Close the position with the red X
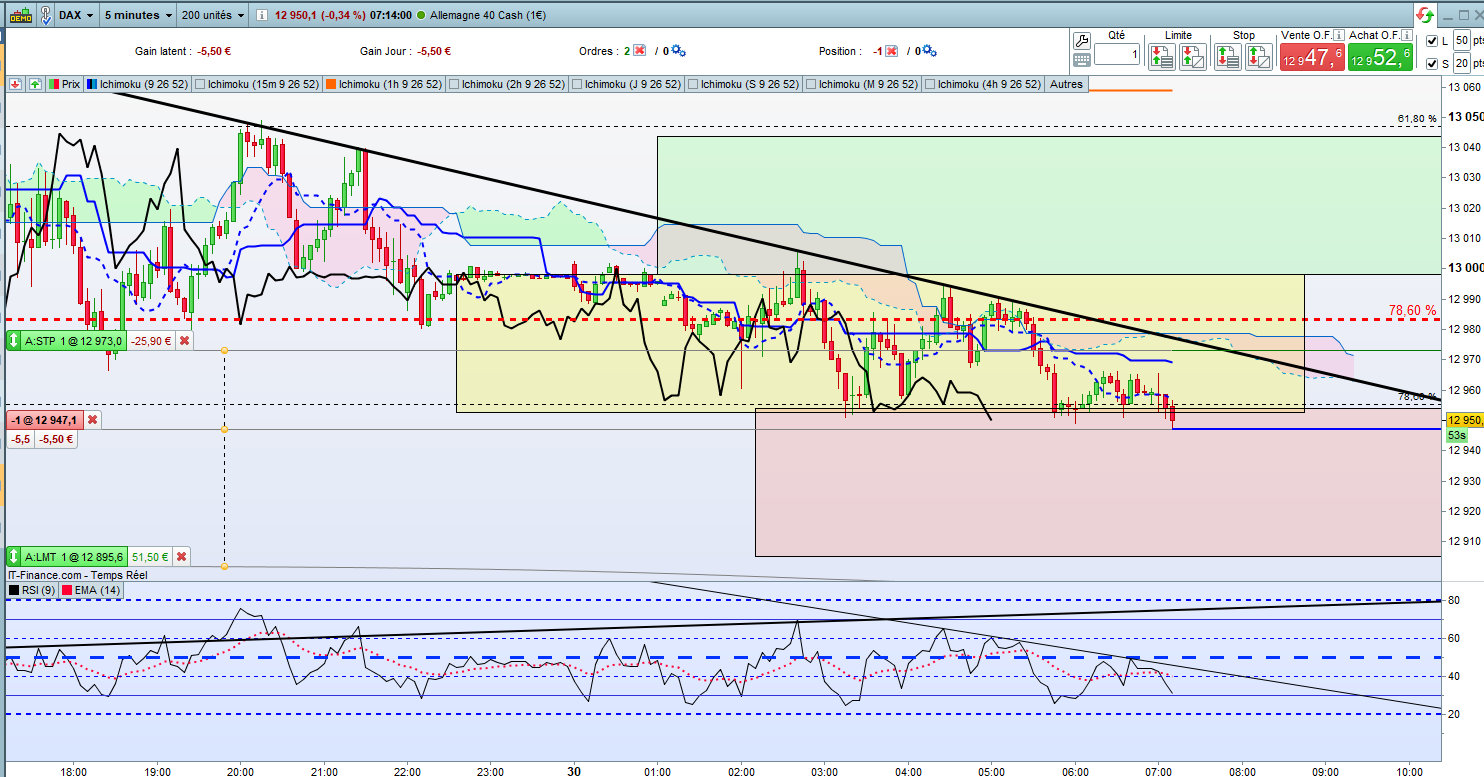The image size is (1484, 777). pos(891,51)
